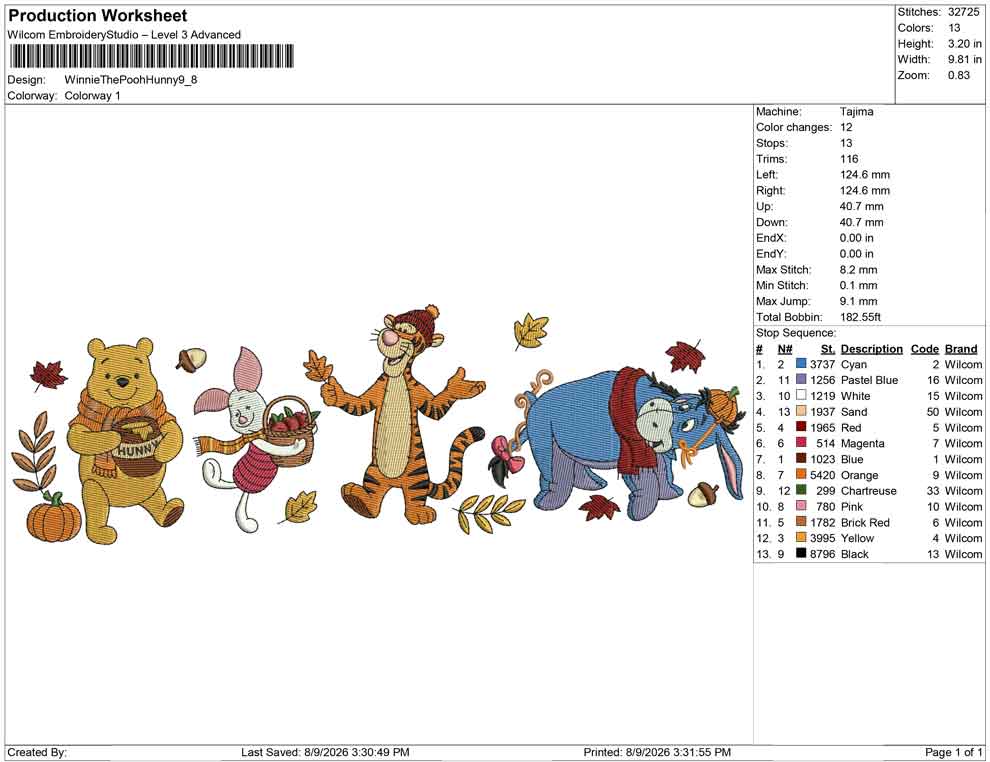Click the Orange thread color swatch
Screen dimensions: 990x762
[x=801, y=475]
